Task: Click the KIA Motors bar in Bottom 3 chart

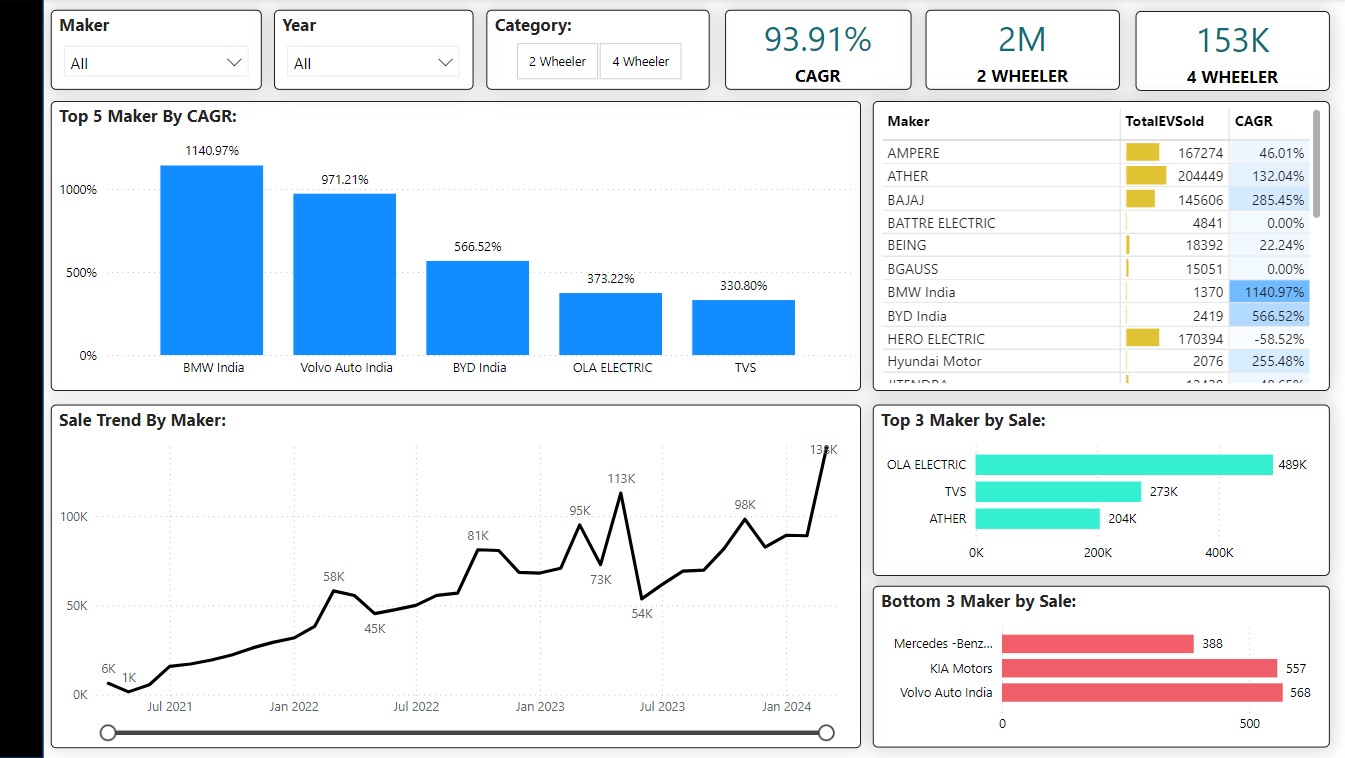Action: 1140,668
